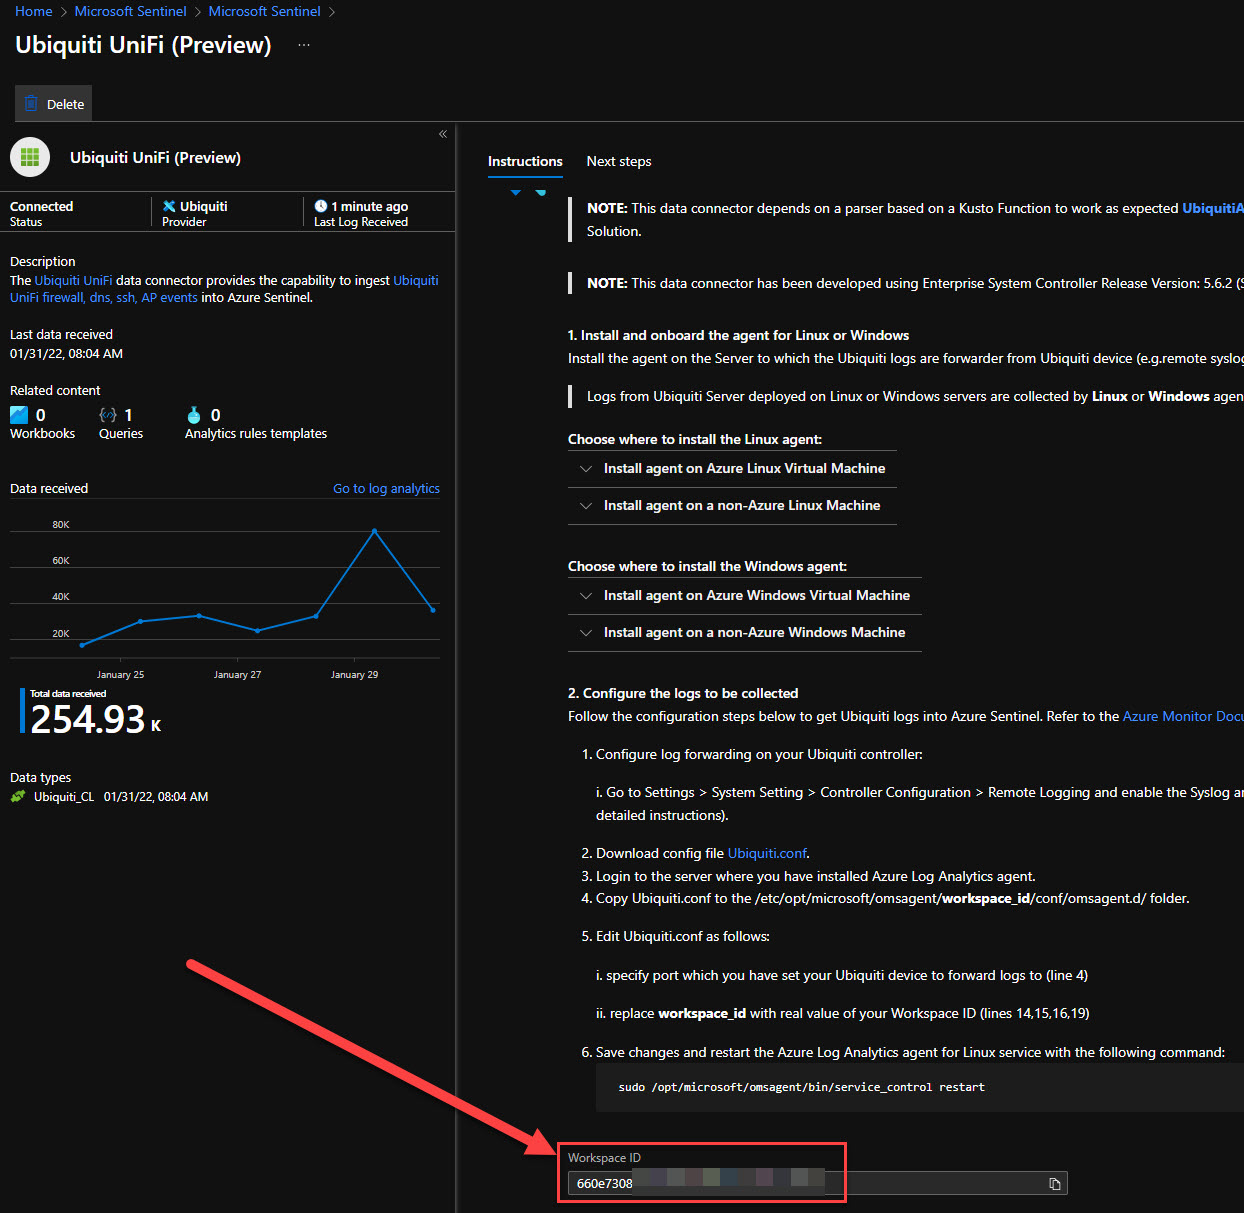
Task: Click the Workbooks chart icon
Action: (x=19, y=414)
